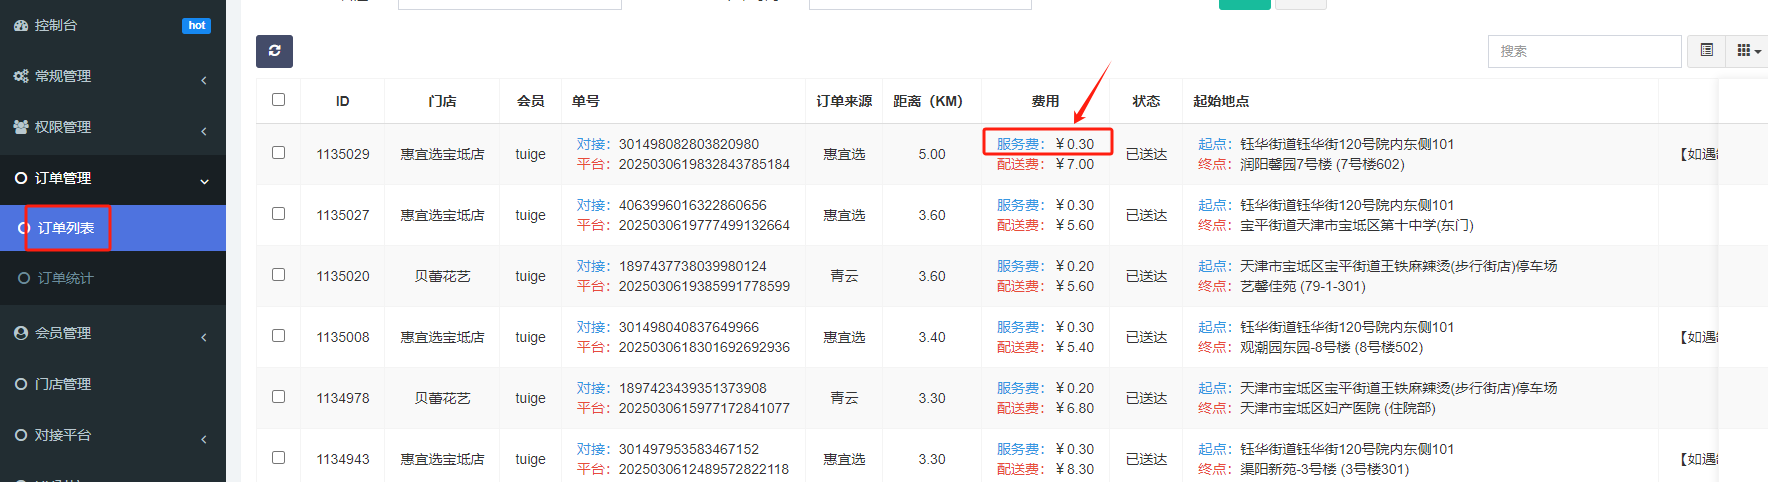Viewport: 1768px width, 482px height.
Task: Click 贝蕾花艺 store in row 1135020
Action: (442, 276)
